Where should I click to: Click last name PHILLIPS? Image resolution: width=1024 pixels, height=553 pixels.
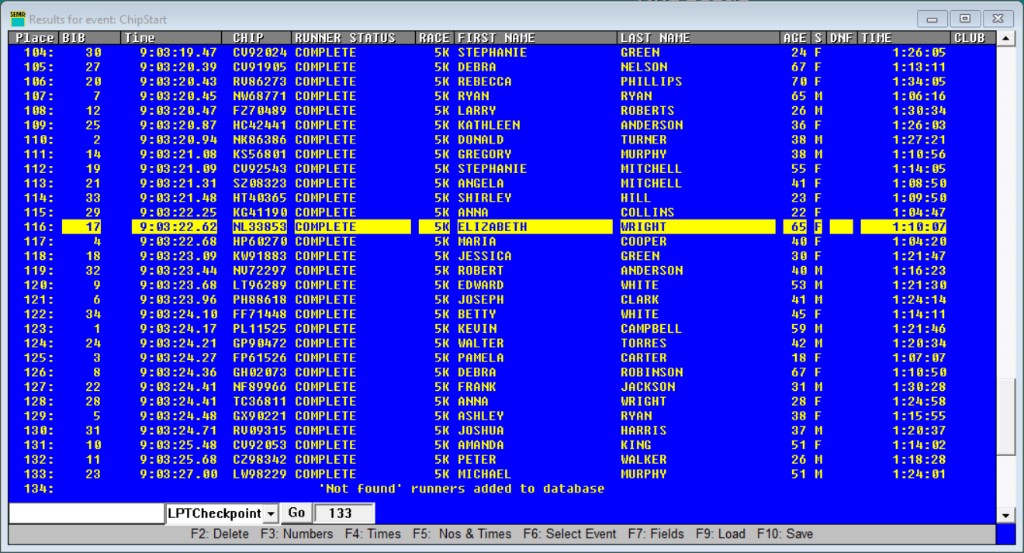(x=651, y=81)
